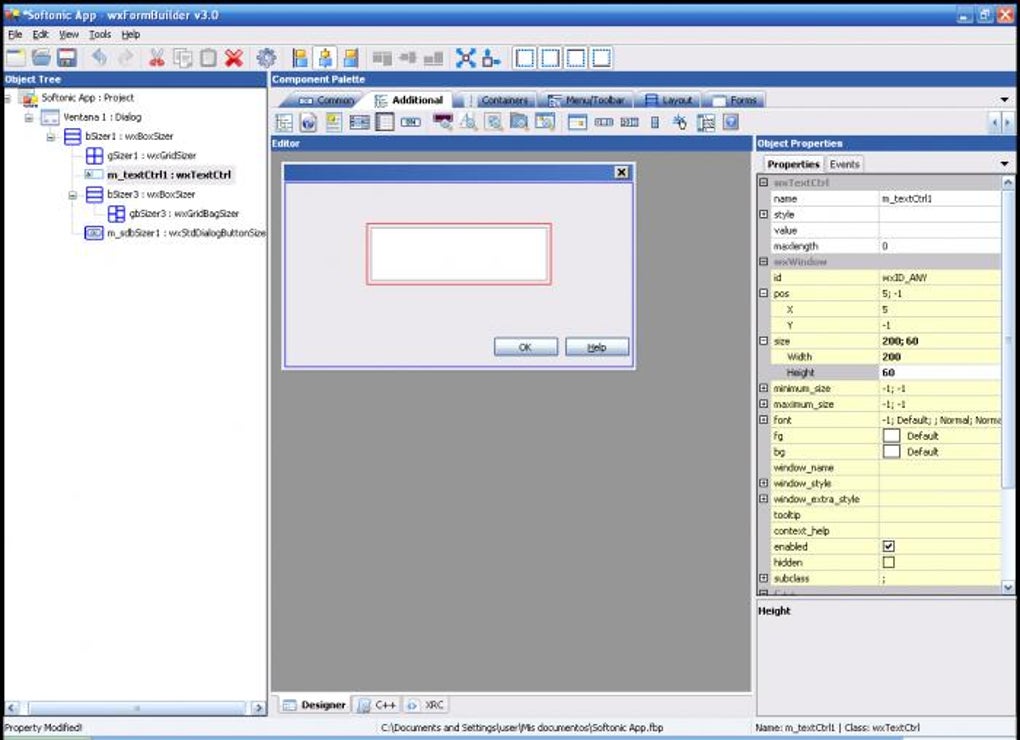Add a directory picker control from the palette
The image size is (1020, 740).
pyautogui.click(x=519, y=122)
